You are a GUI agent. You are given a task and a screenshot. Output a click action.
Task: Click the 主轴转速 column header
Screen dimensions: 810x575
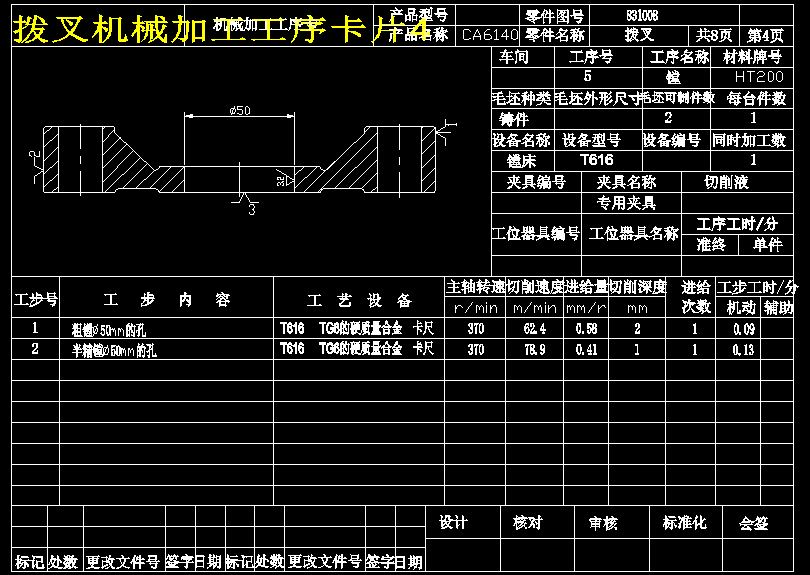coord(475,287)
